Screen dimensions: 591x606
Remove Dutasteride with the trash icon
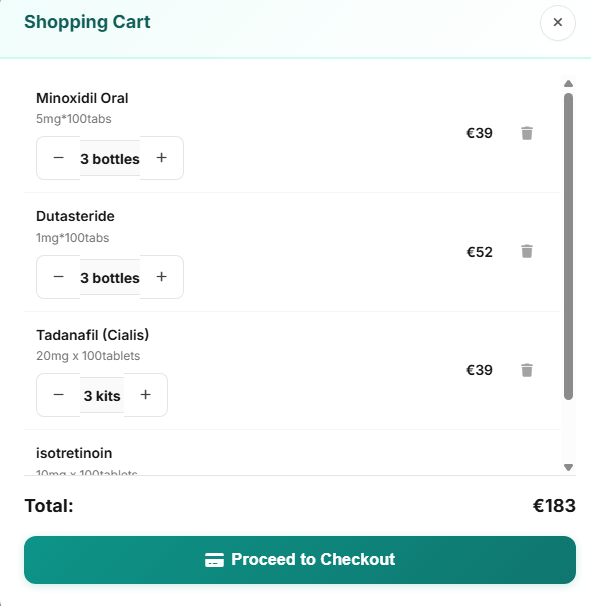527,251
